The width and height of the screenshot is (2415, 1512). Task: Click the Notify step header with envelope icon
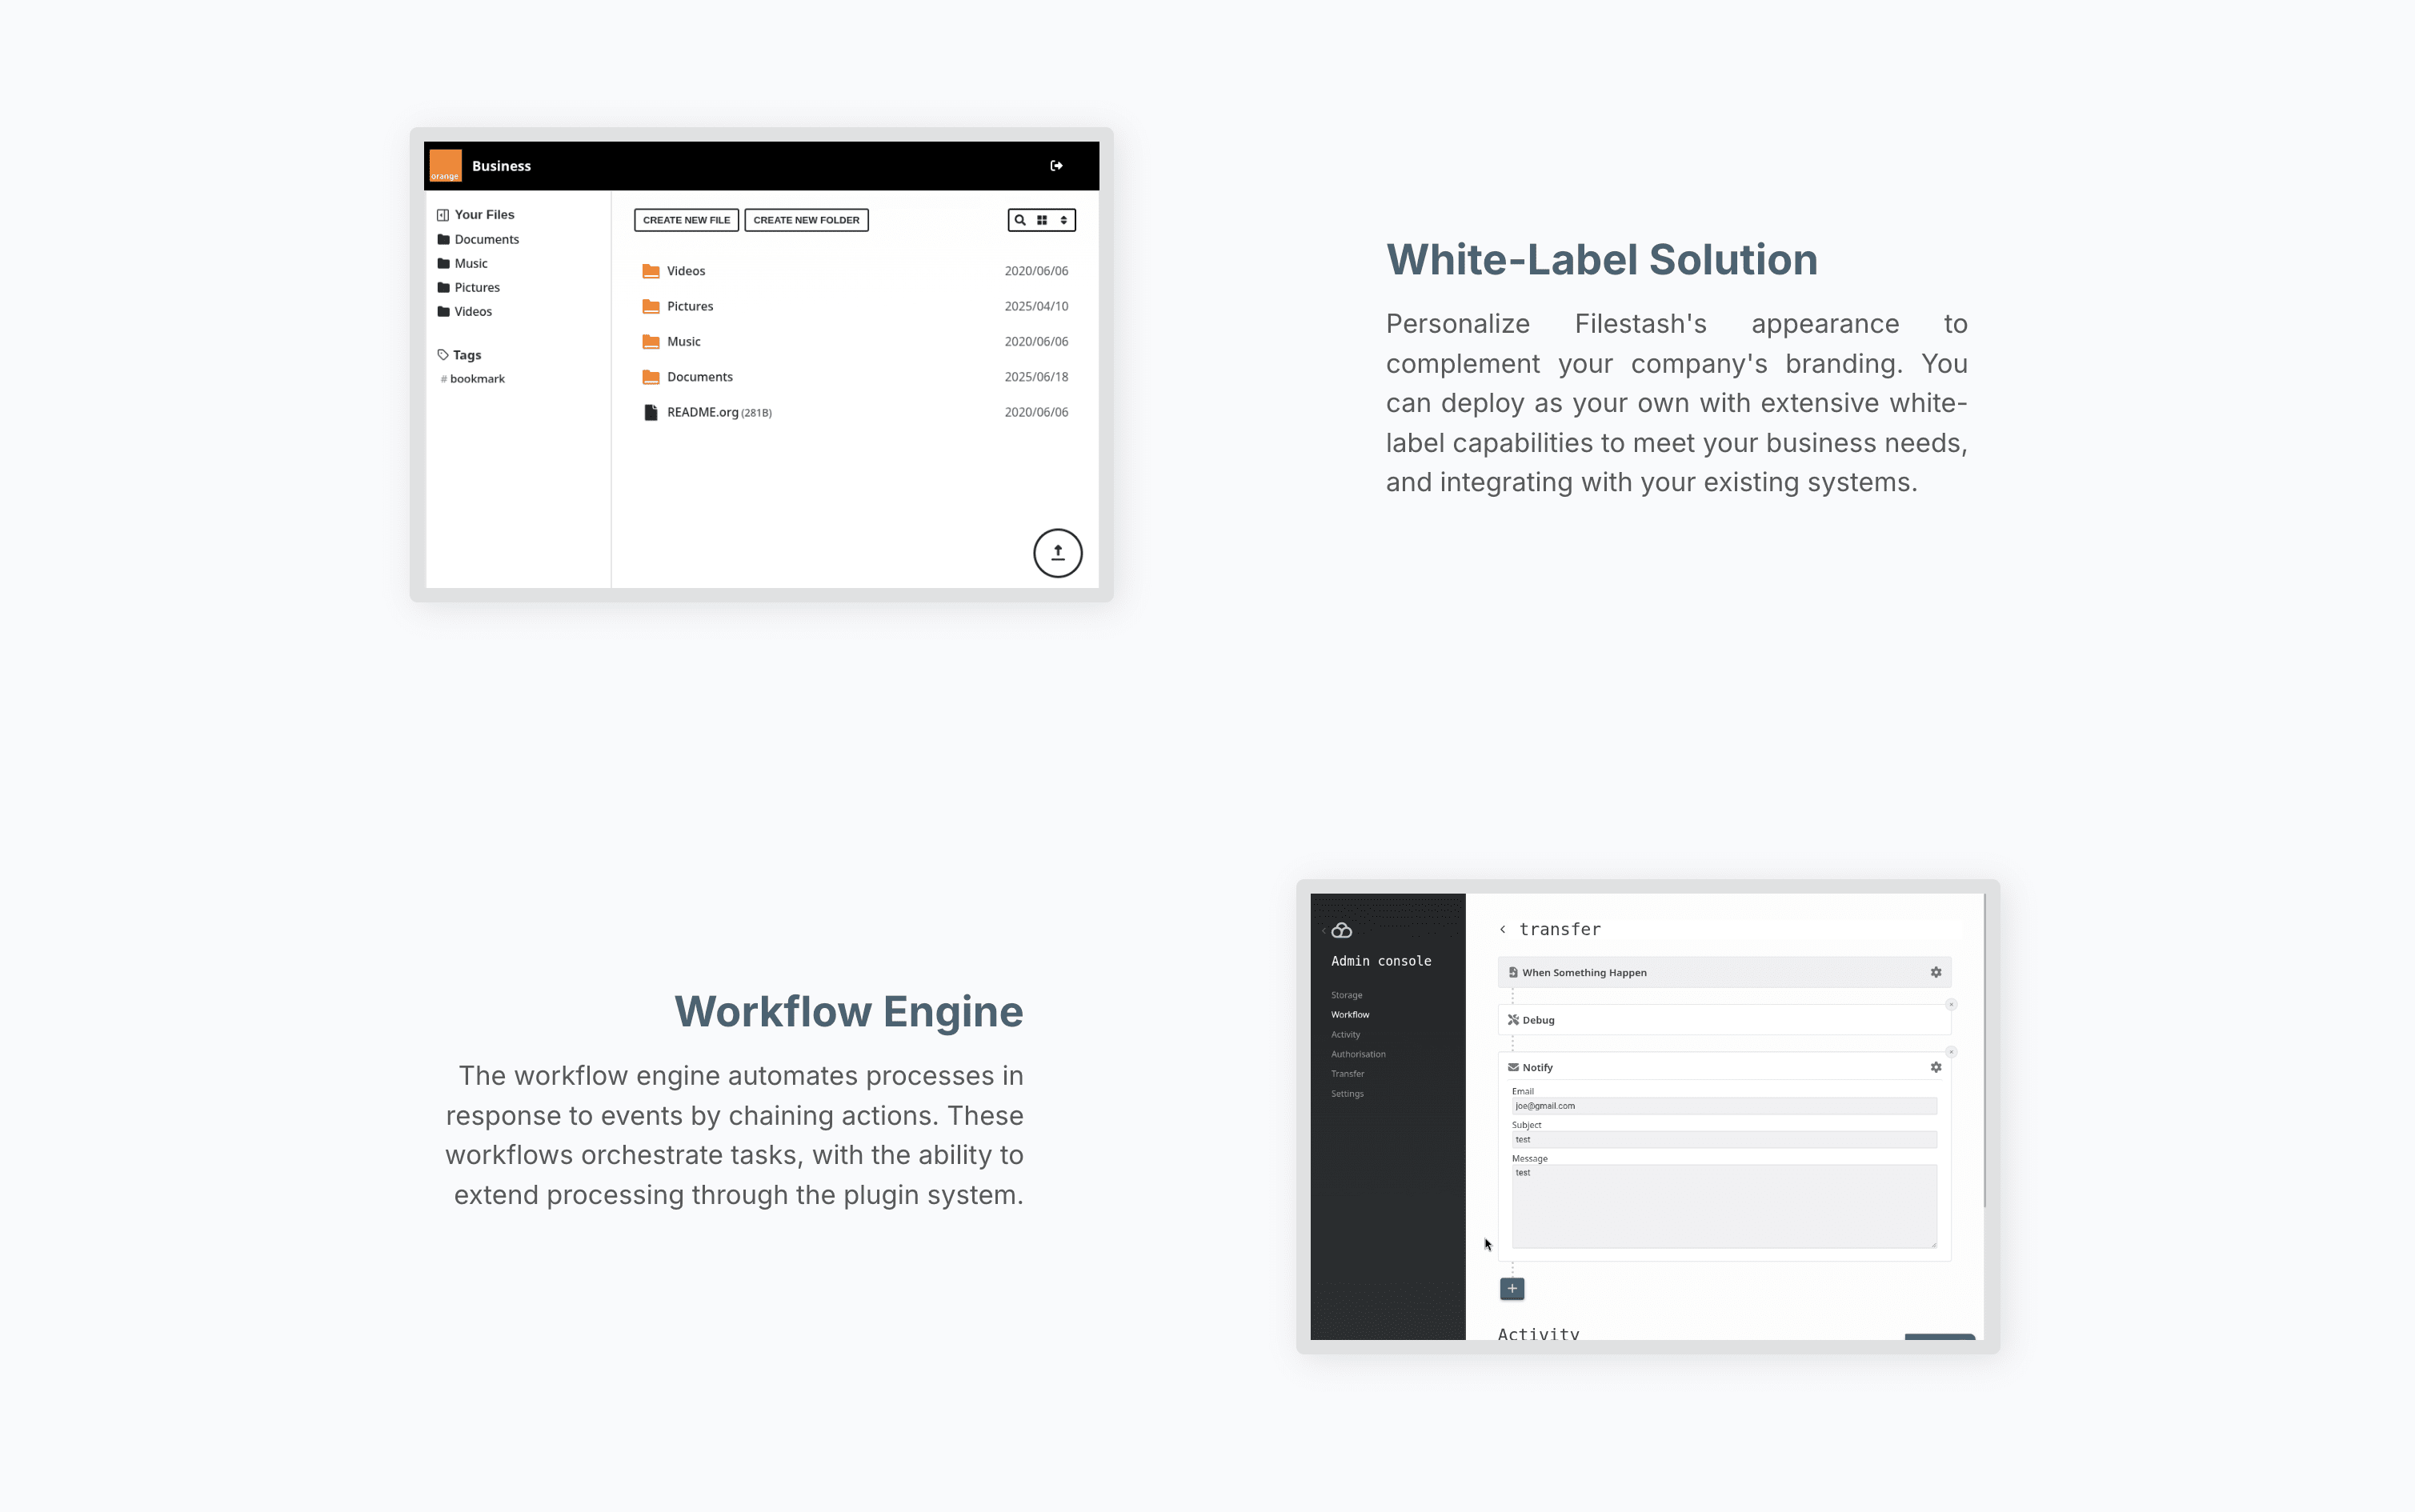1530,1068
